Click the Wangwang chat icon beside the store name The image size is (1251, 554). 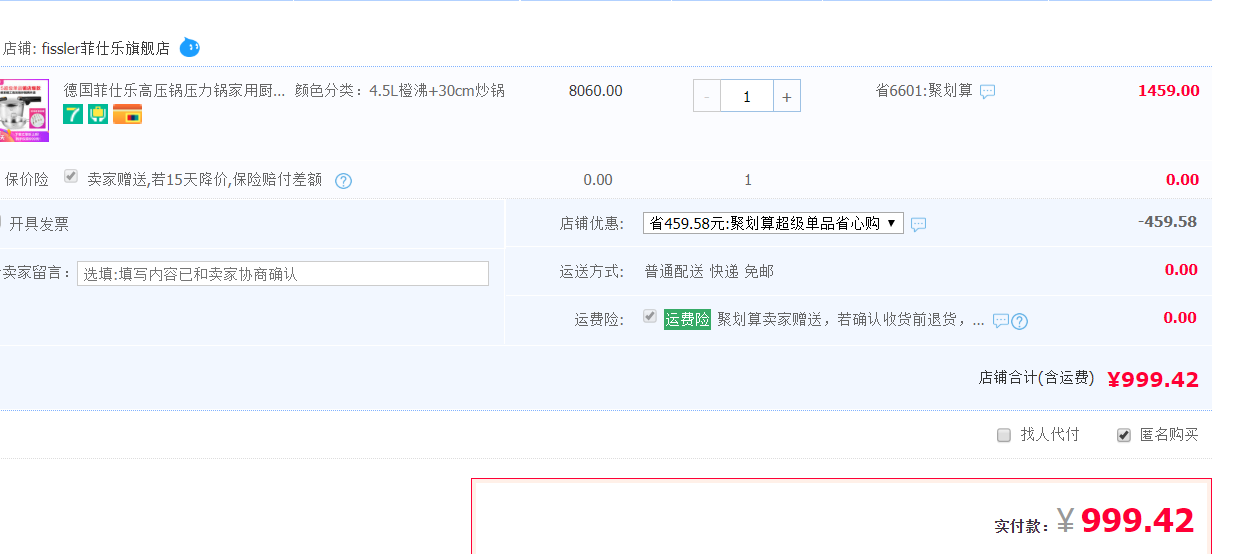pyautogui.click(x=189, y=47)
